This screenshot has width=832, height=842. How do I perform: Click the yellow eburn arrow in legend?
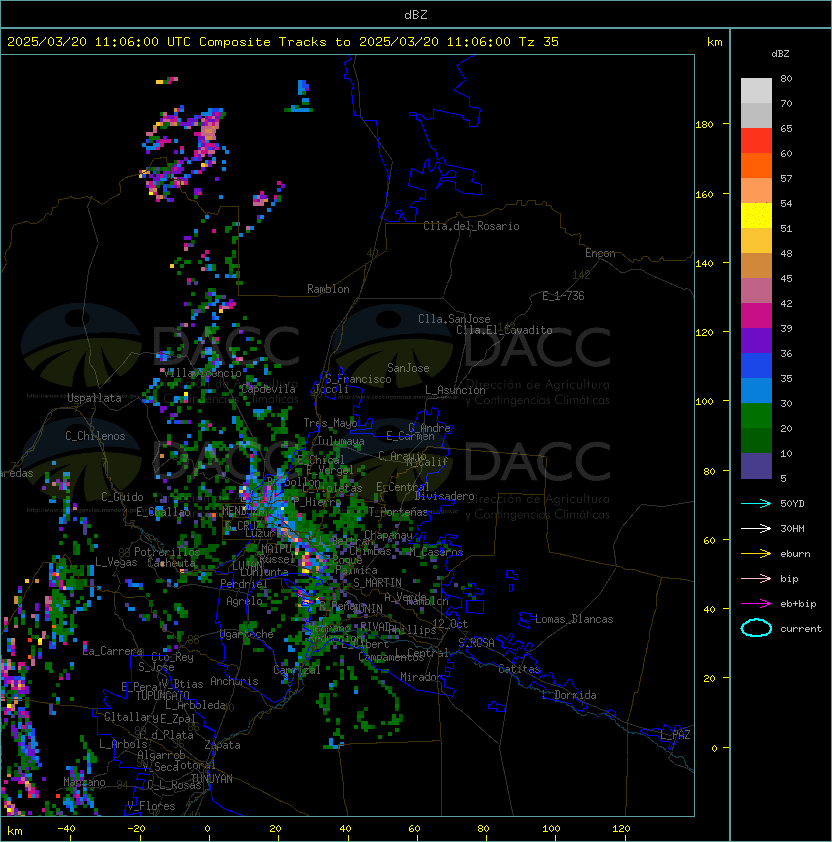click(x=756, y=554)
